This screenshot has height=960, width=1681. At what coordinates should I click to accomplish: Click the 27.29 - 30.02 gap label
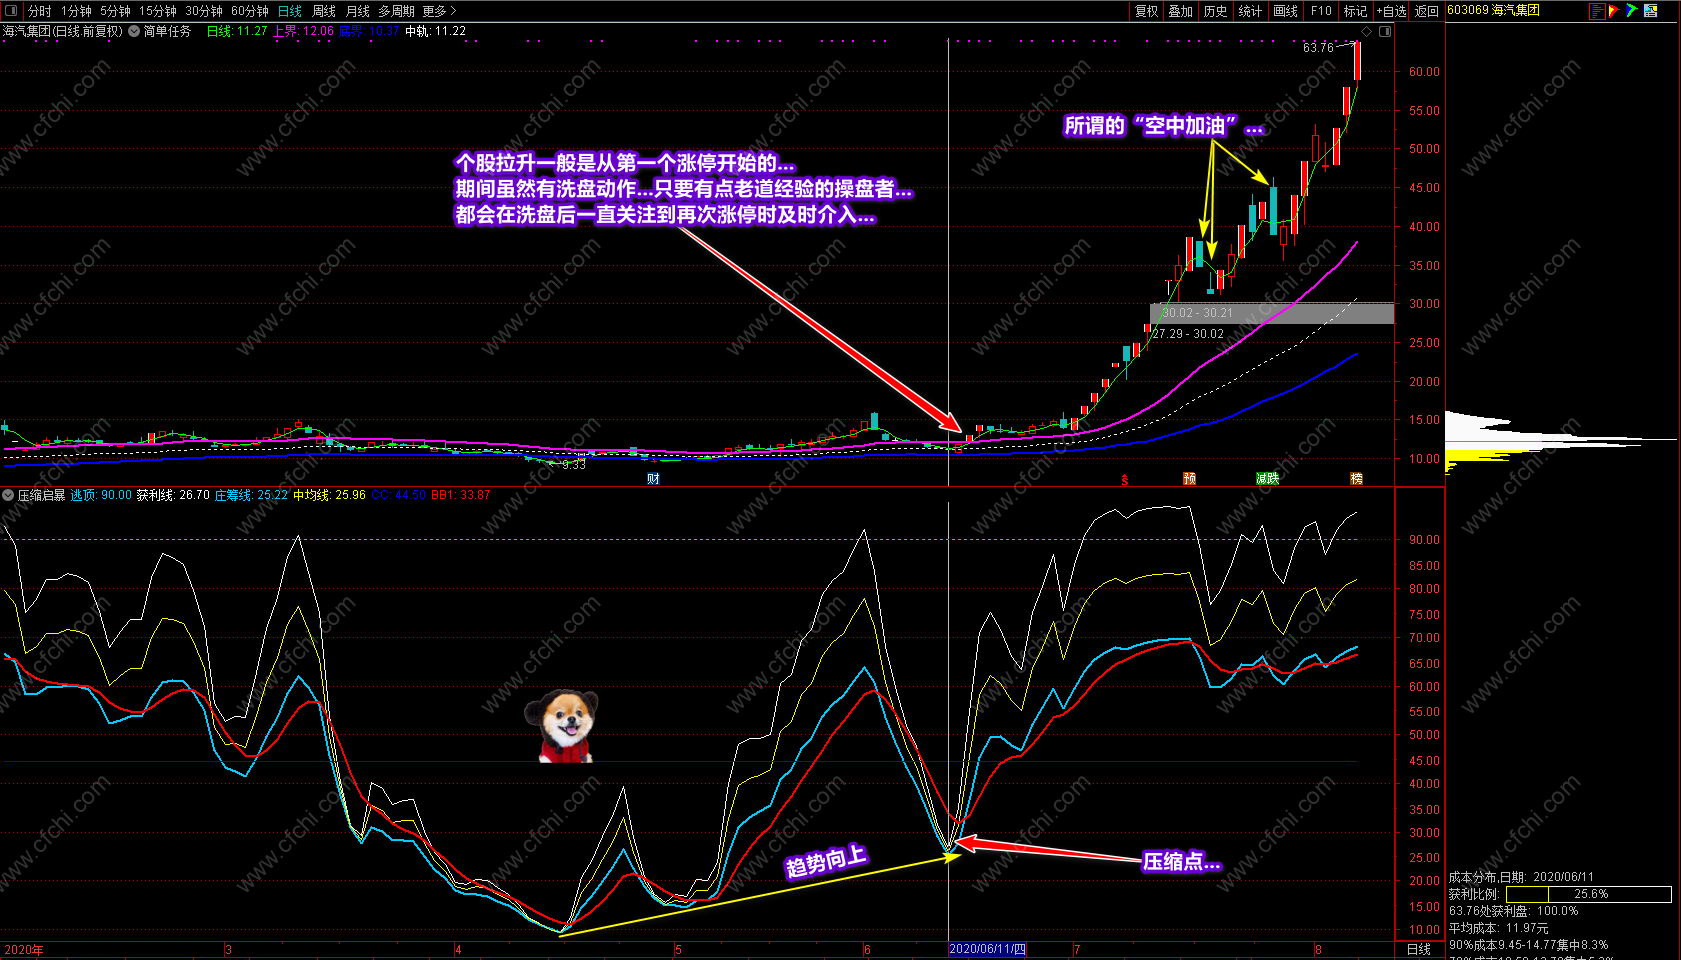(1188, 334)
